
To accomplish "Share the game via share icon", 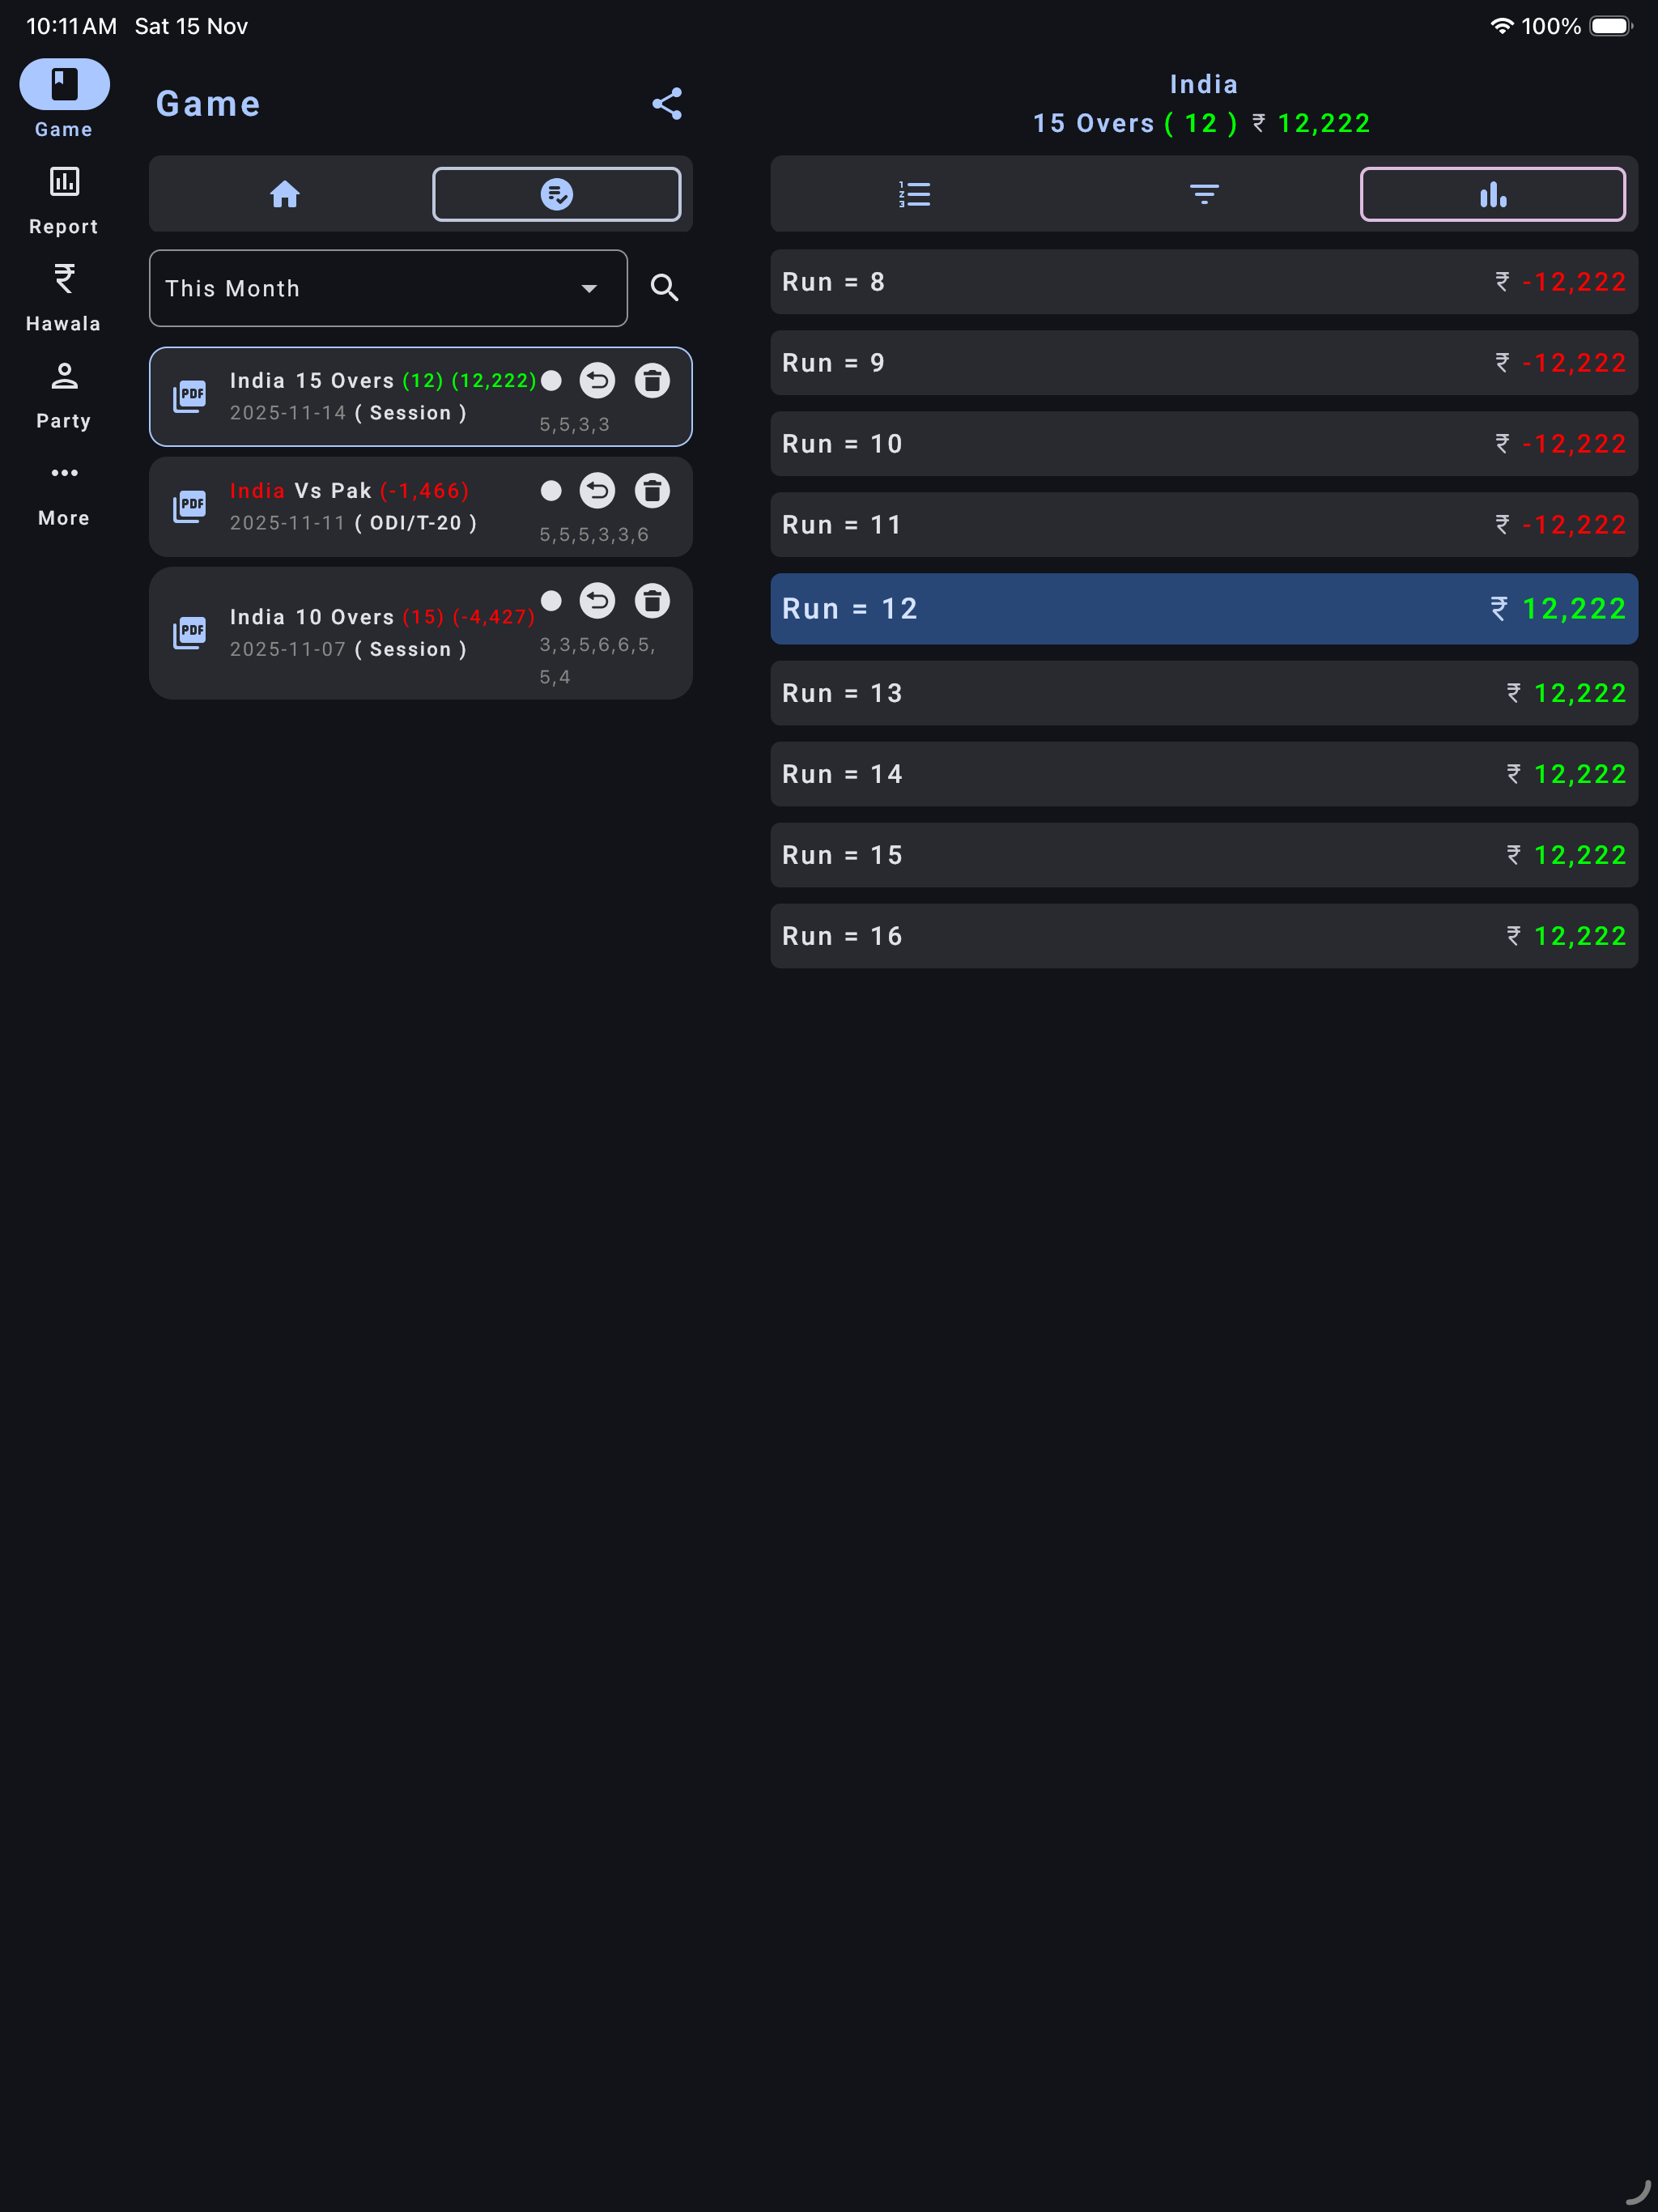I will tap(667, 104).
